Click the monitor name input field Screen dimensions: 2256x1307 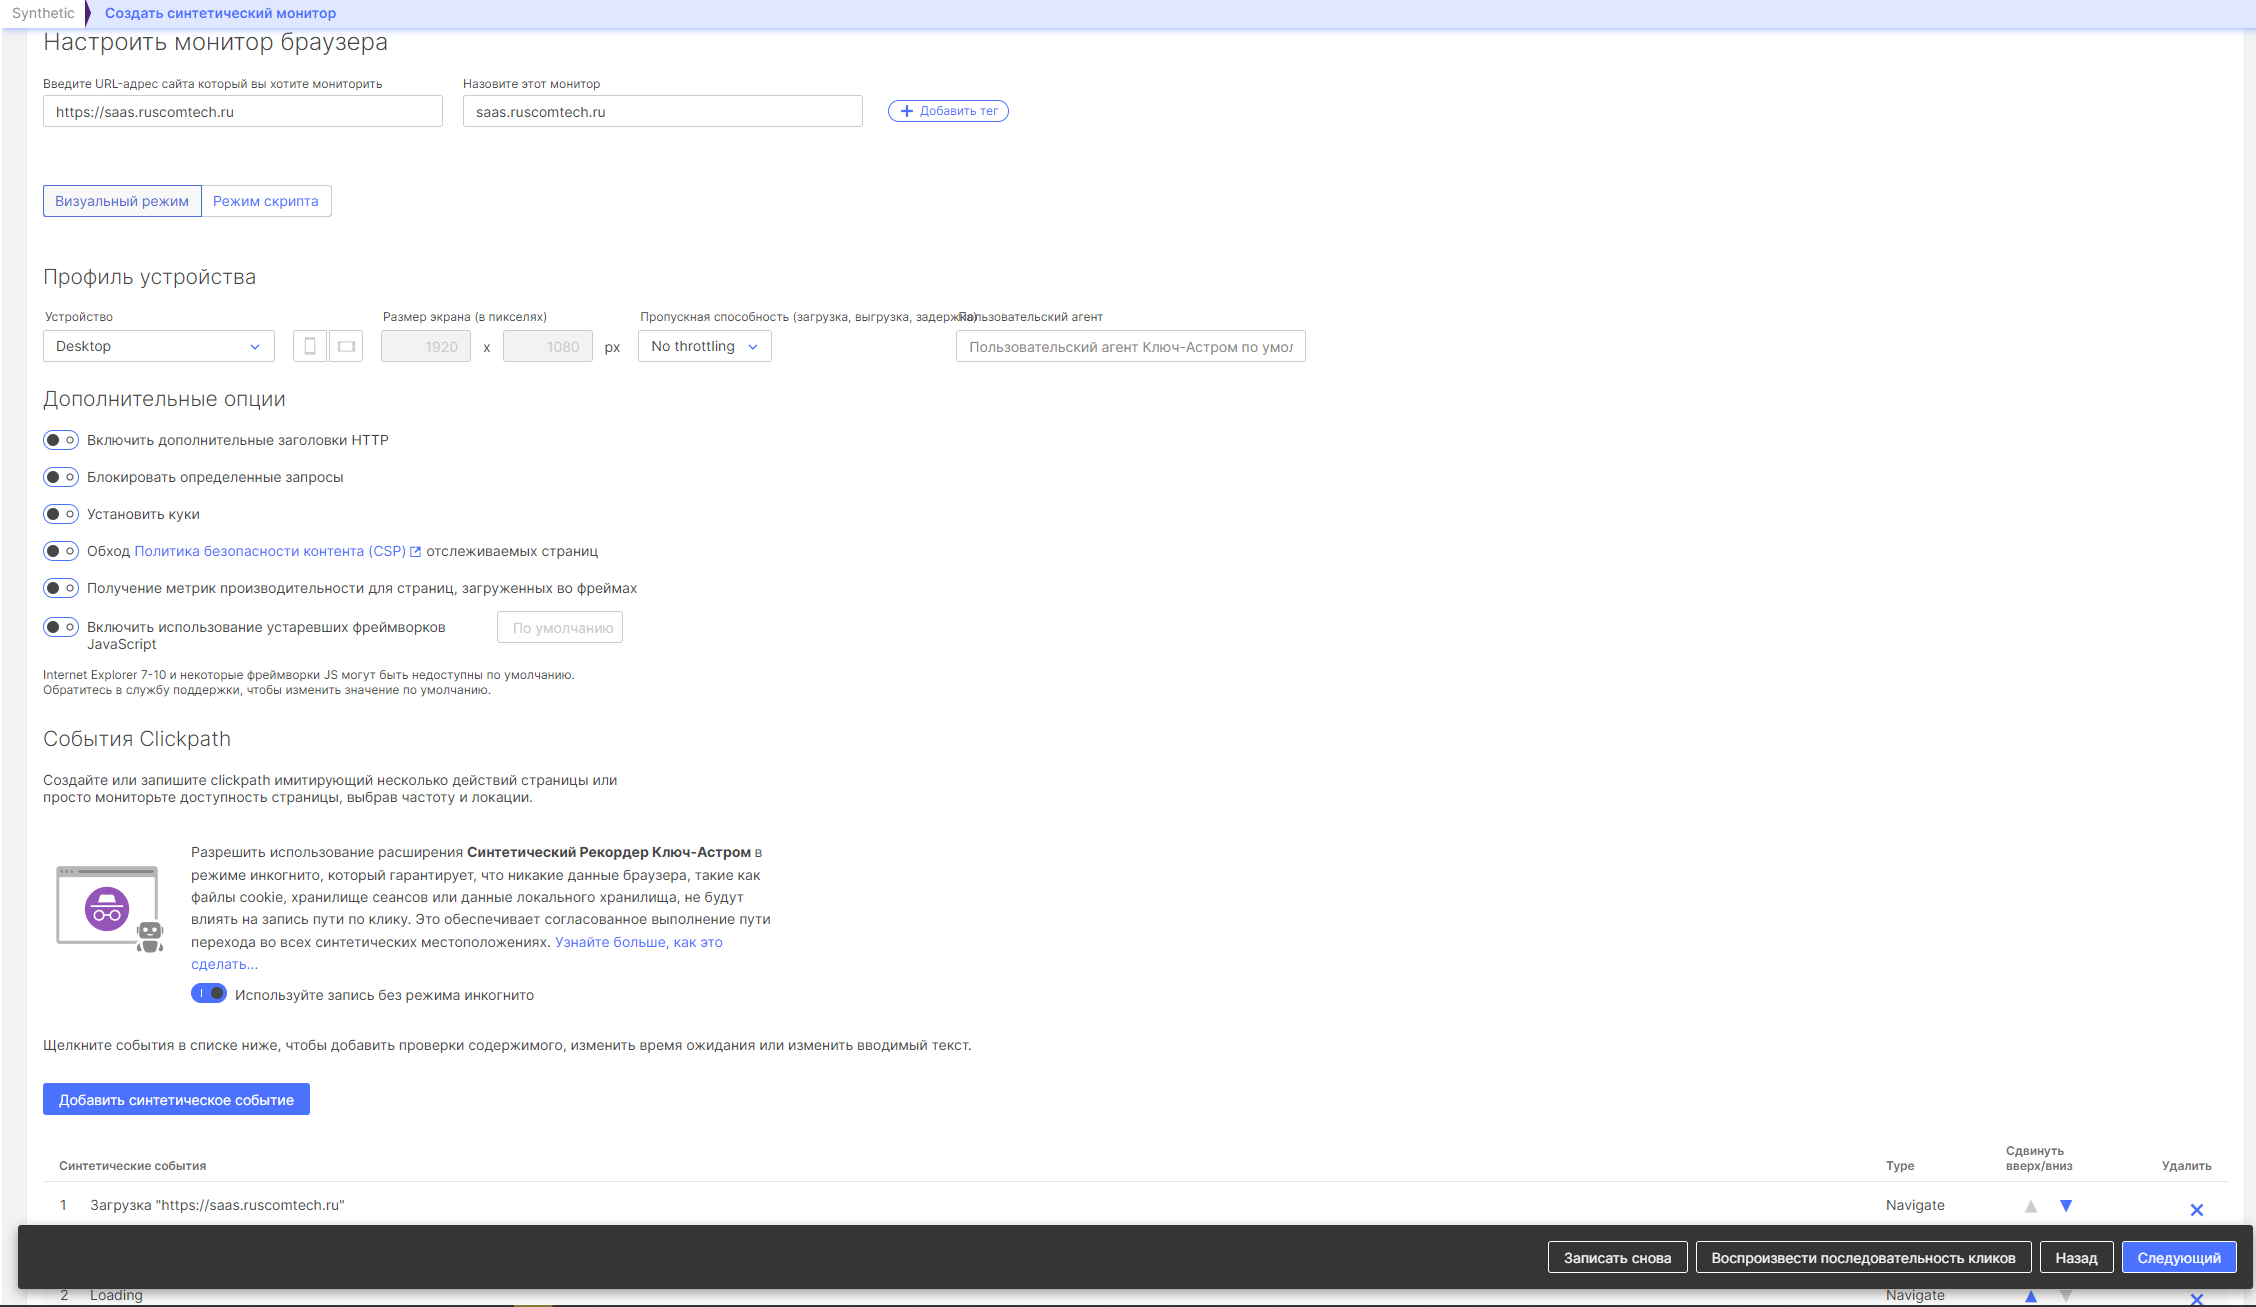pos(662,112)
